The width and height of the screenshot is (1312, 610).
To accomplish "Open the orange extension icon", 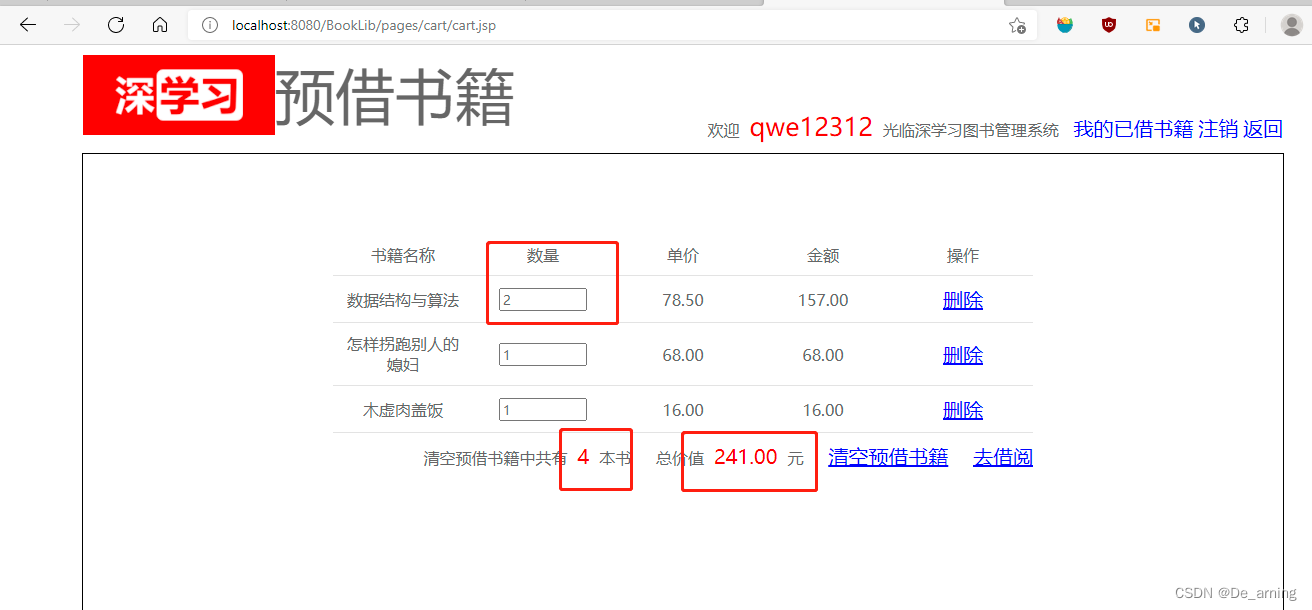I will tap(1153, 25).
